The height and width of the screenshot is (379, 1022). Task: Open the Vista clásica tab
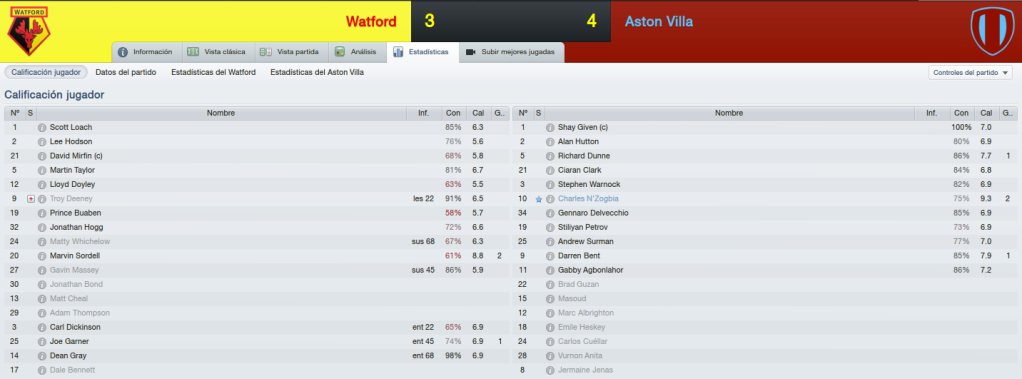point(216,52)
